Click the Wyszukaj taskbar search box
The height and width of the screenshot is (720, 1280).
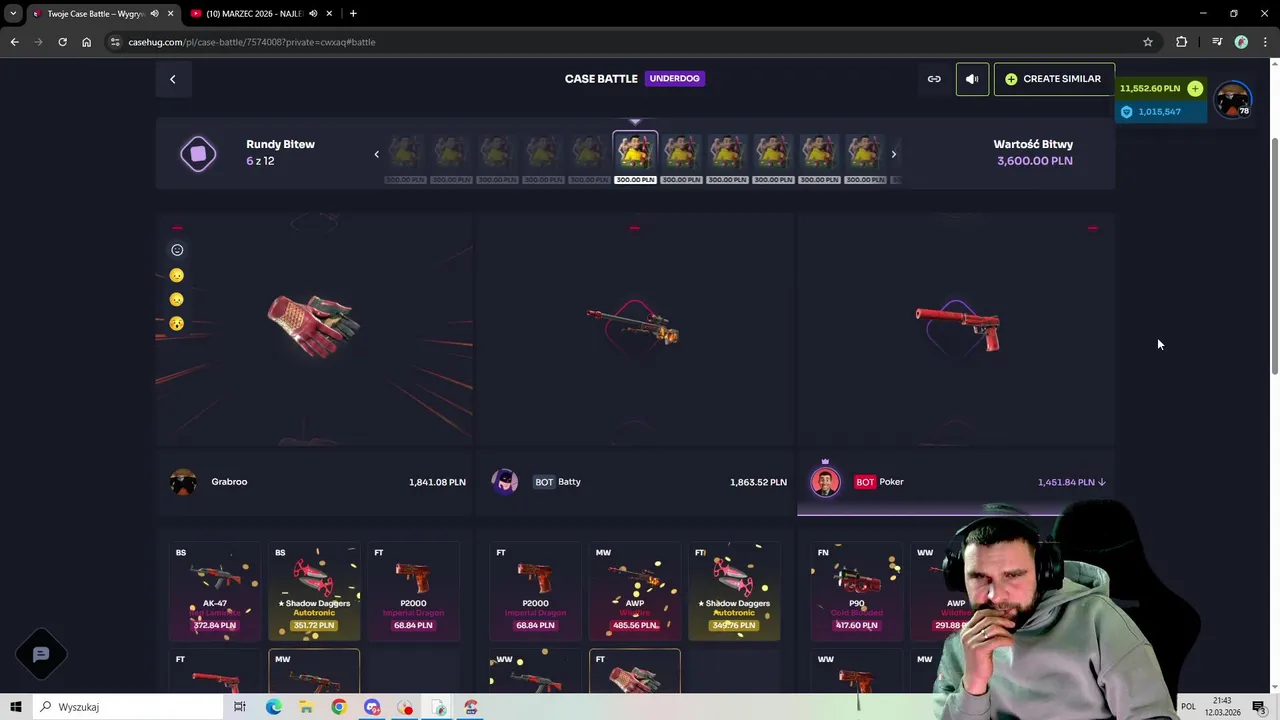click(x=127, y=707)
